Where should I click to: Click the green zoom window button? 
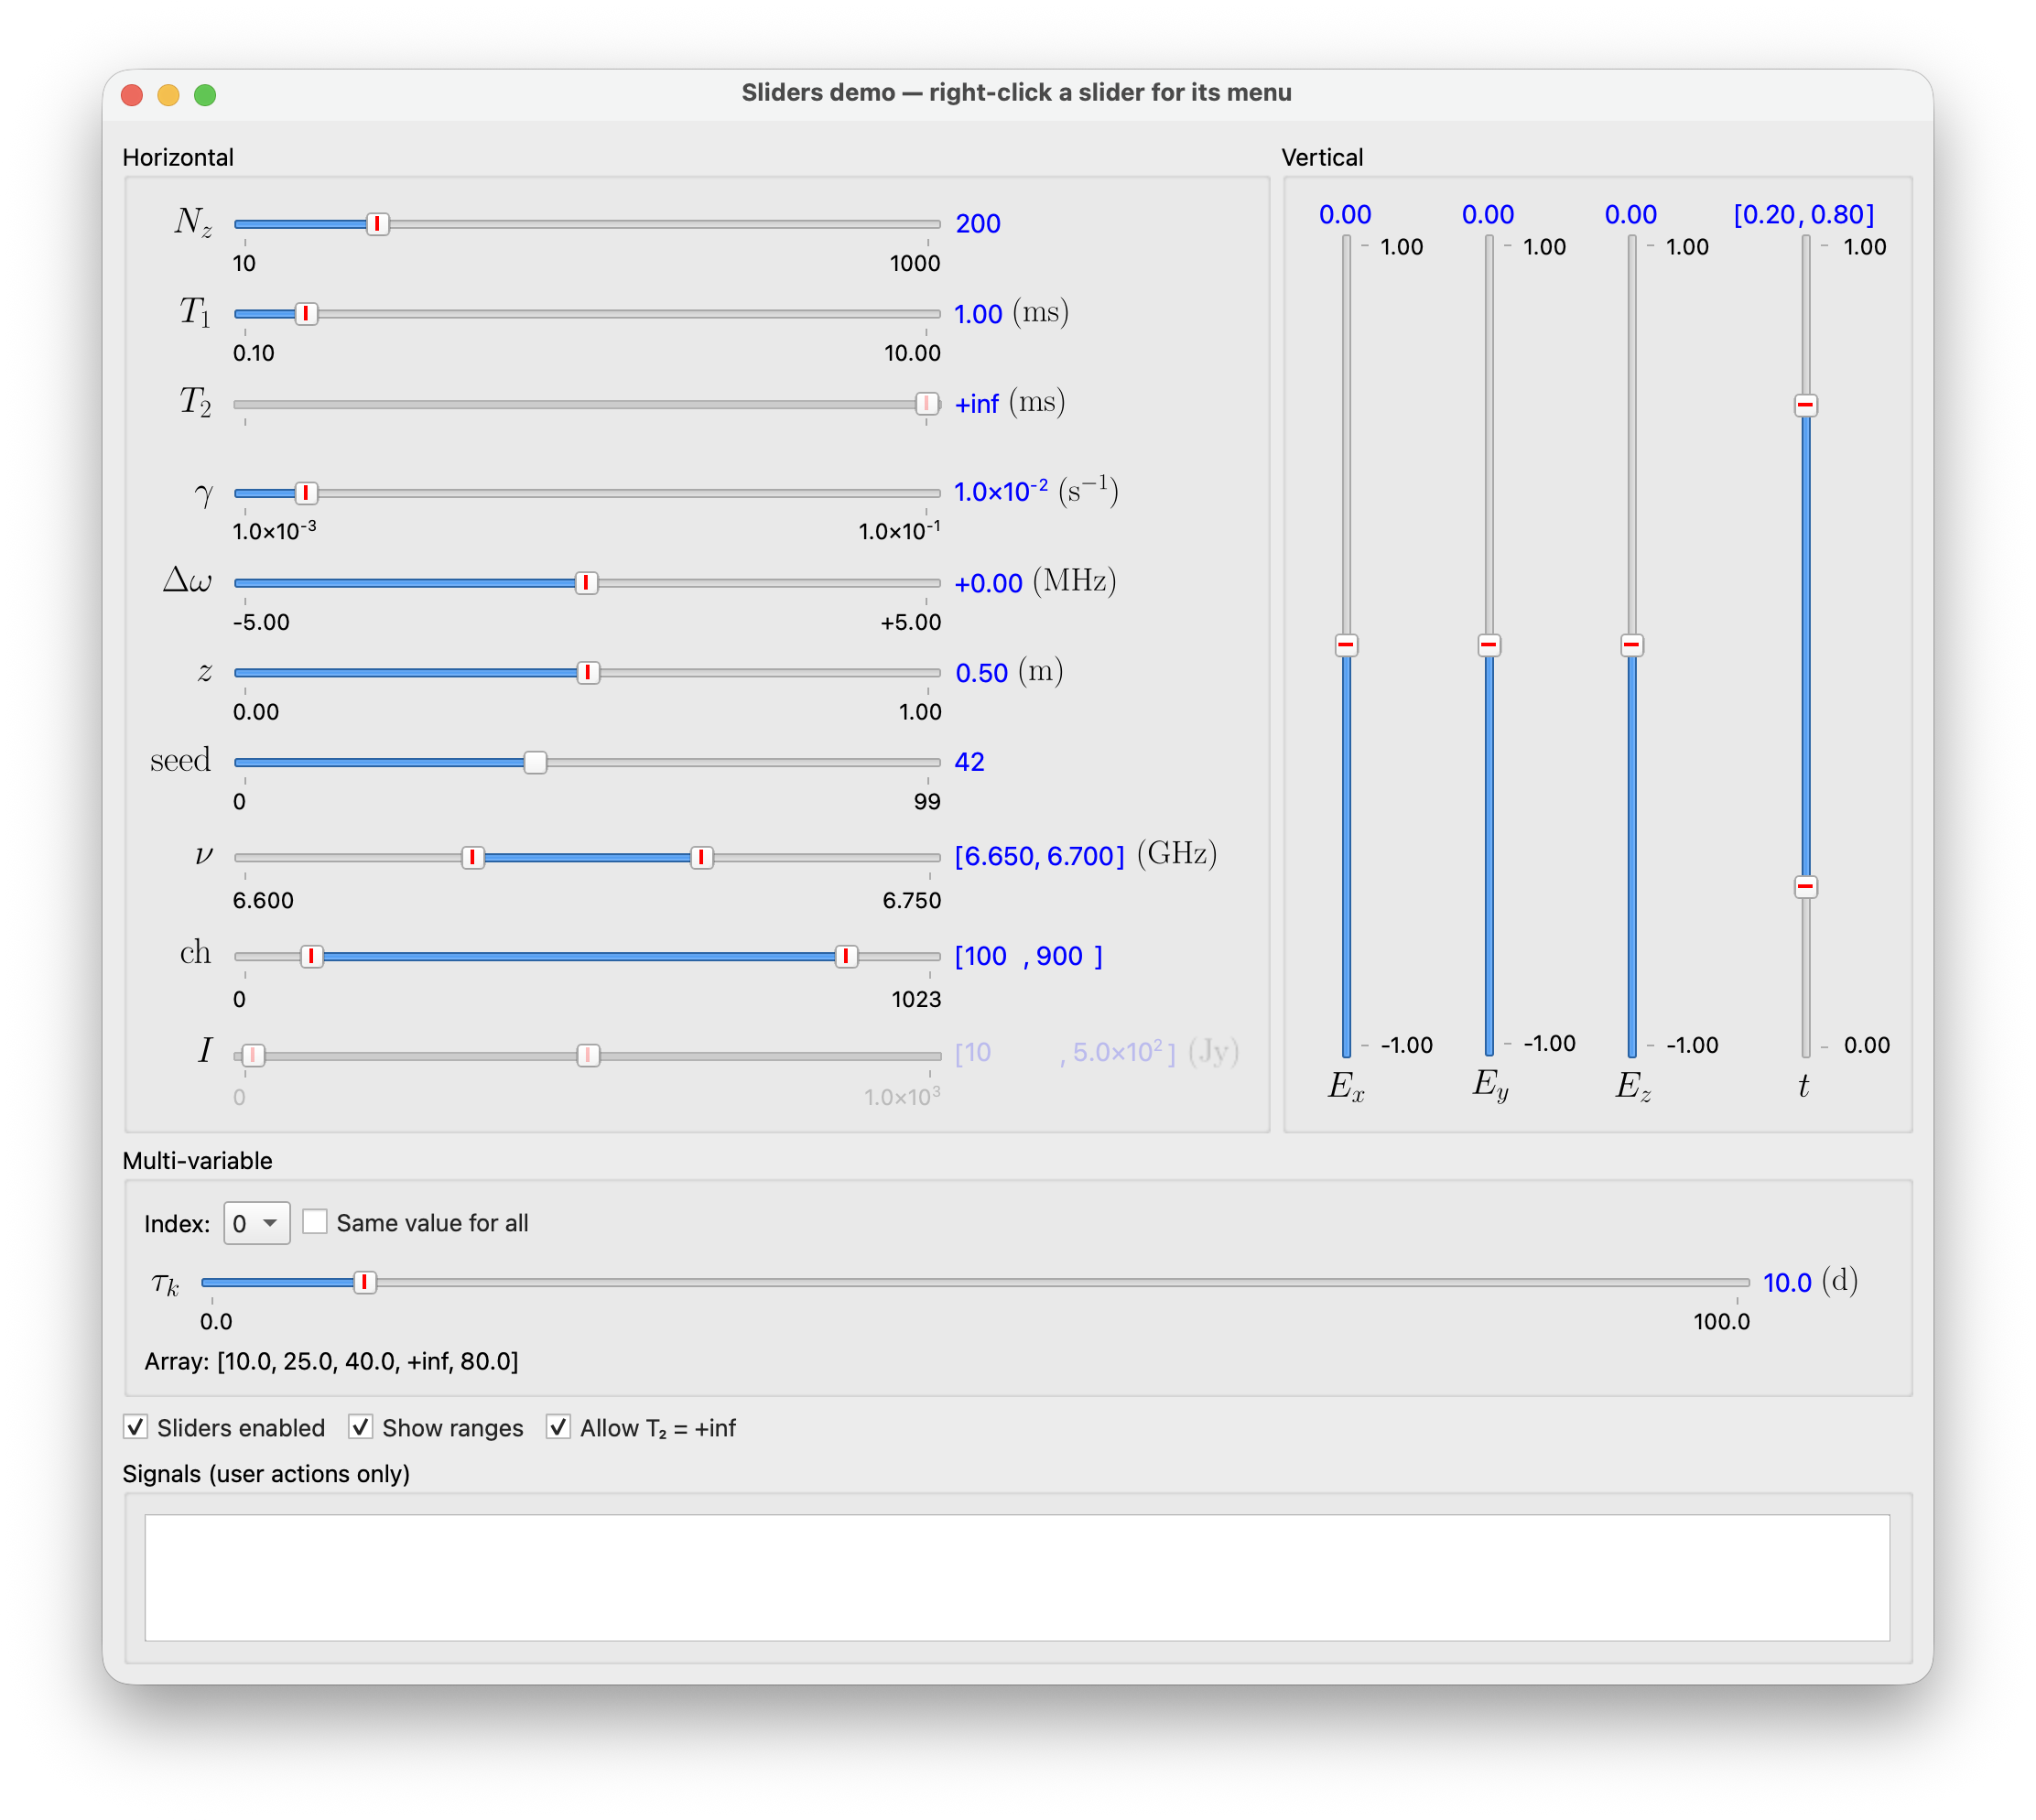tap(205, 95)
